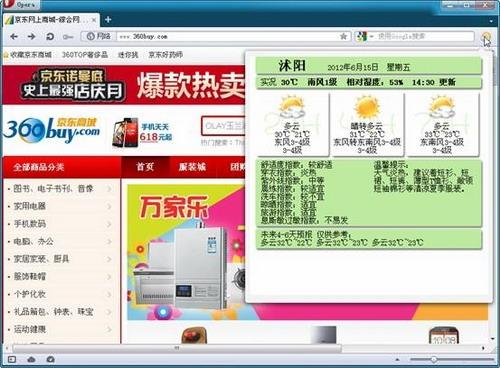Expand chevron beside 个护化妆
This screenshot has height=368, width=500.
109,295
